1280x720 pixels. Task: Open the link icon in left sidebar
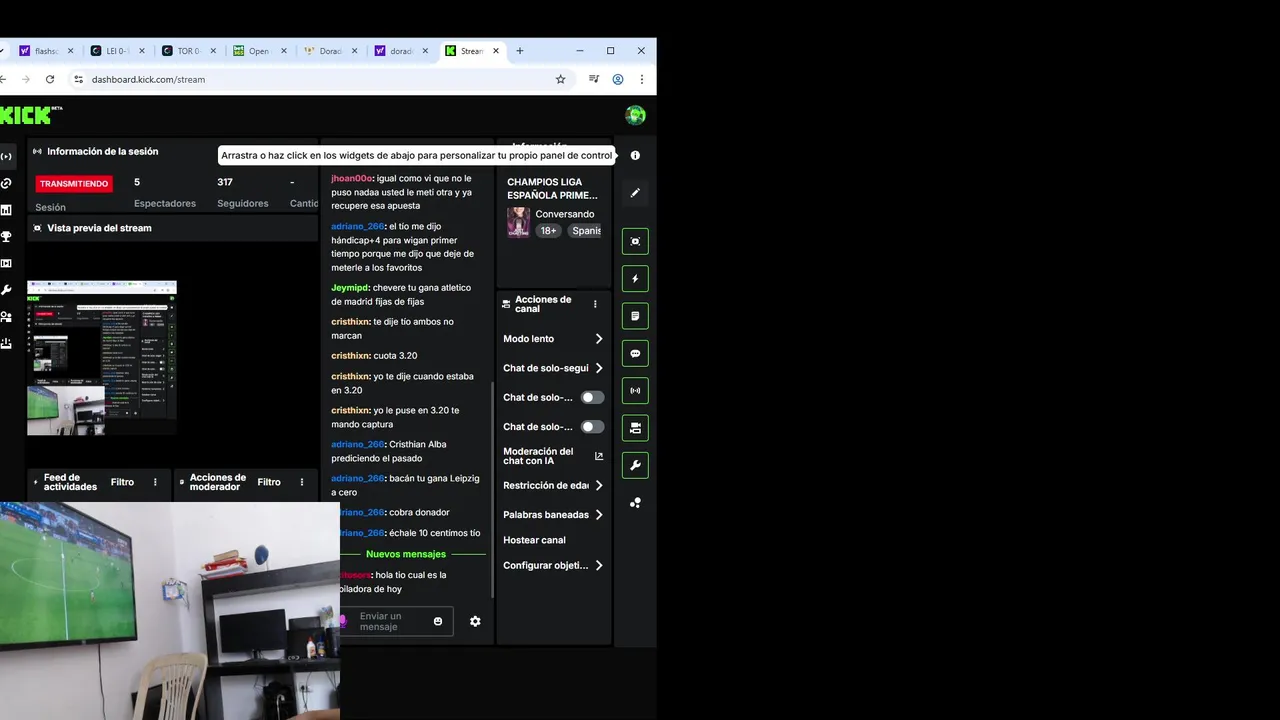pyautogui.click(x=6, y=183)
